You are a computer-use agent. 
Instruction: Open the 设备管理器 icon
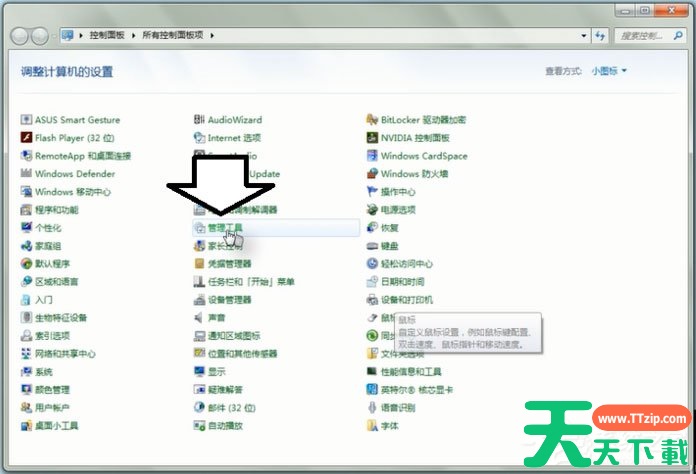click(x=199, y=300)
